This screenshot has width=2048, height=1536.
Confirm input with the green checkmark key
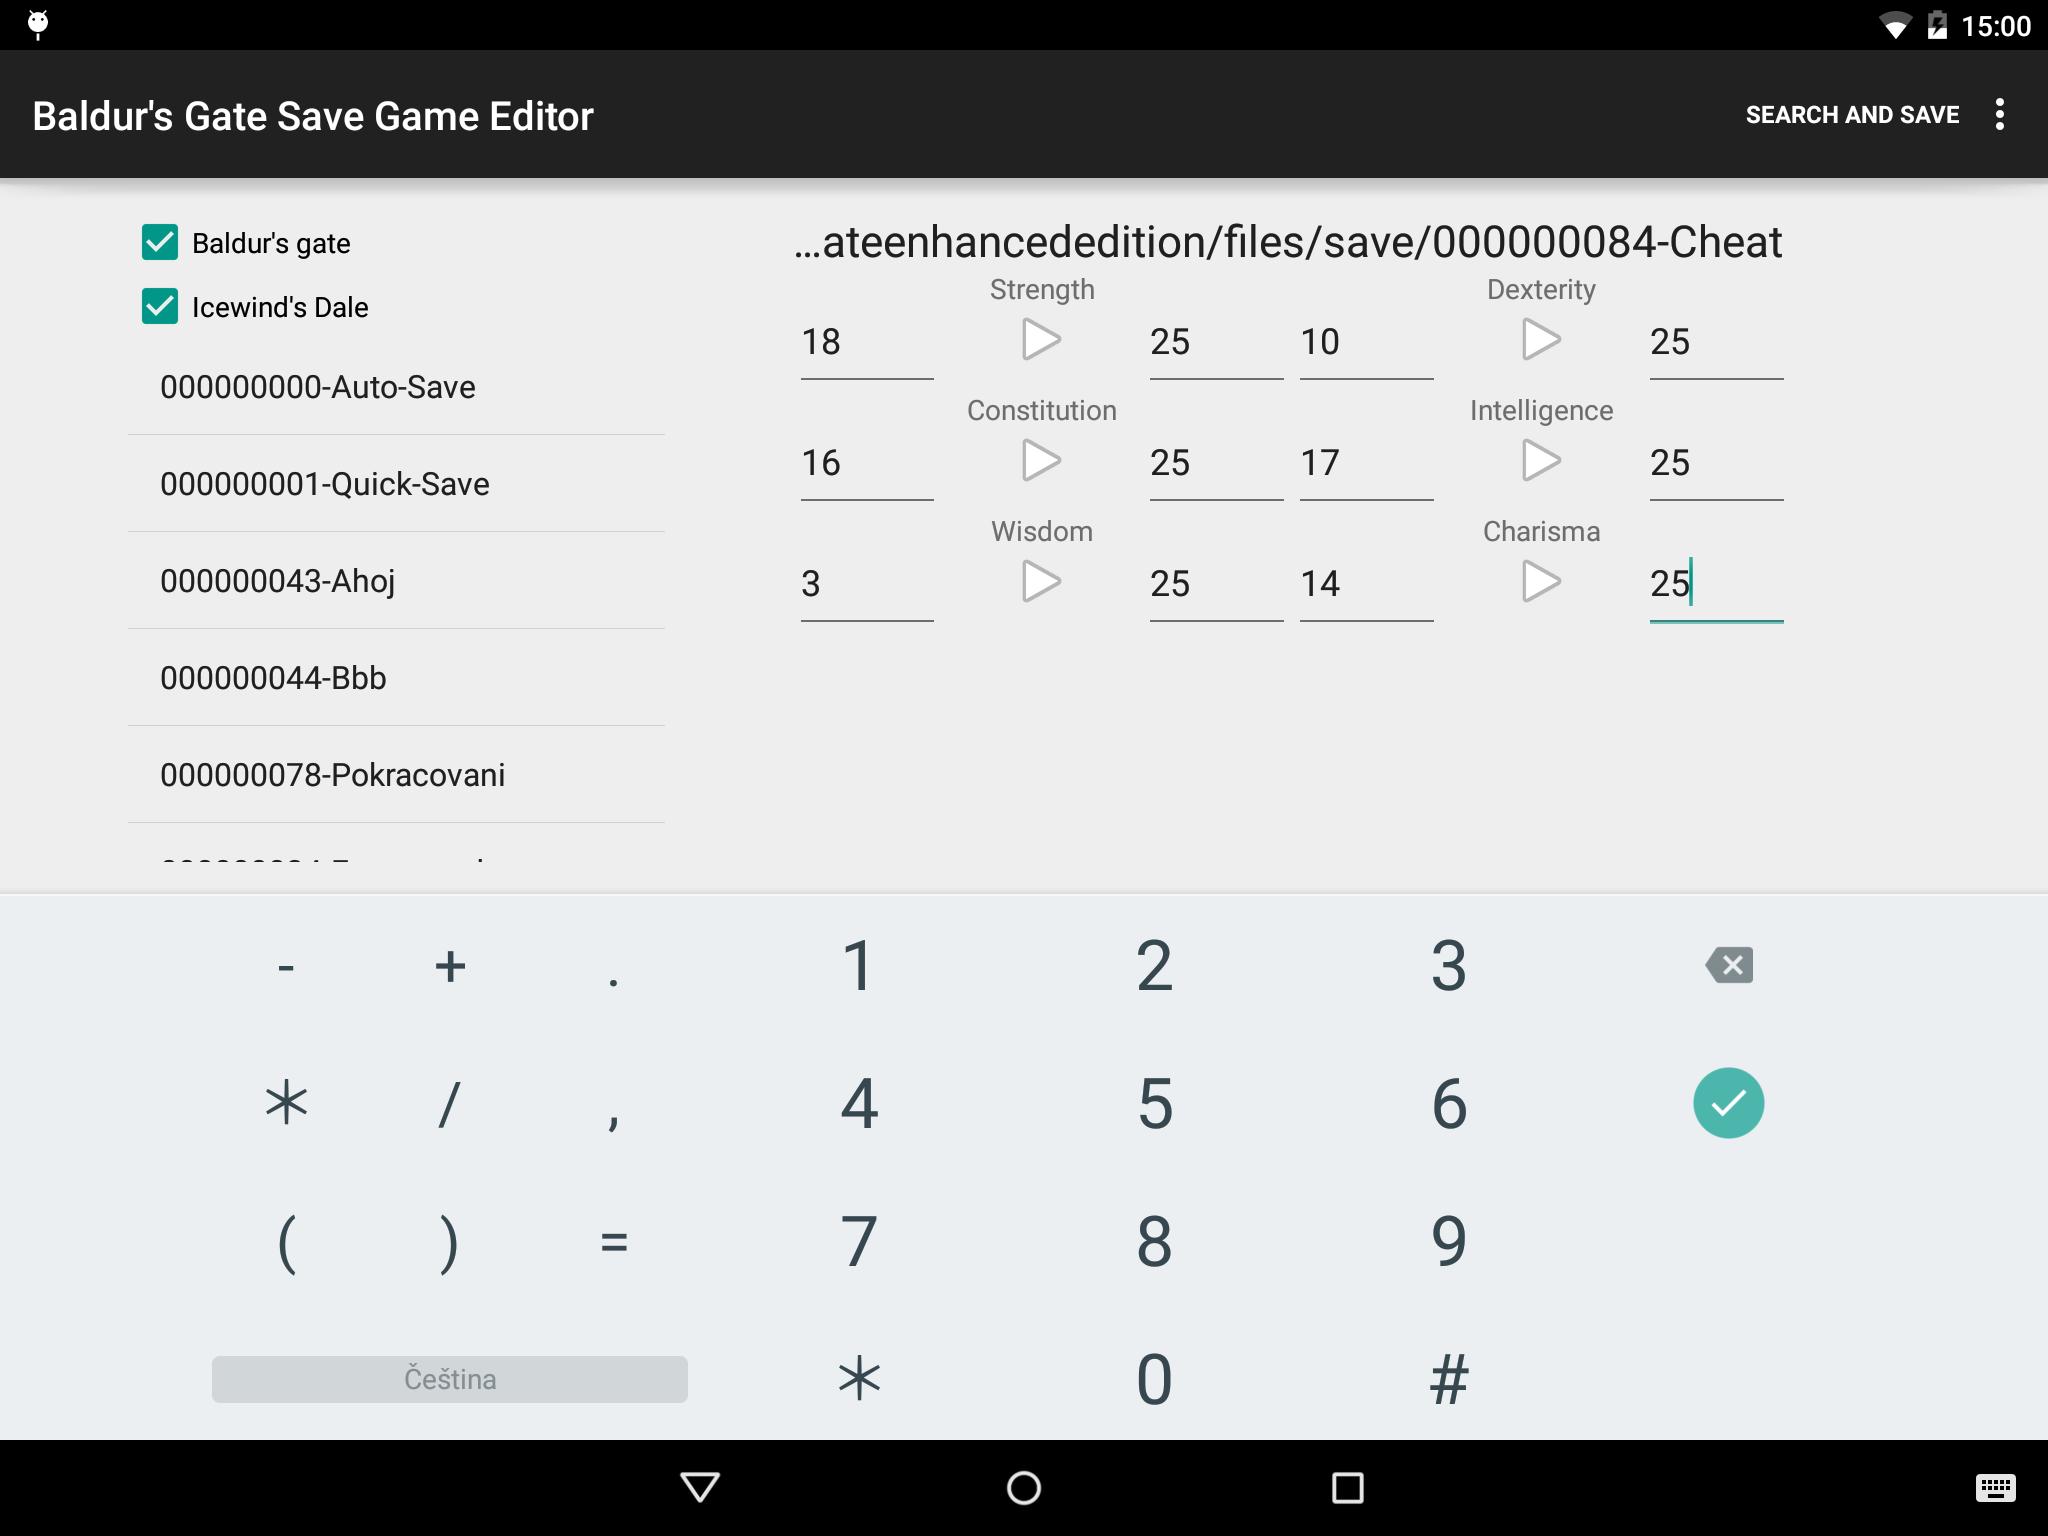(x=1728, y=1103)
